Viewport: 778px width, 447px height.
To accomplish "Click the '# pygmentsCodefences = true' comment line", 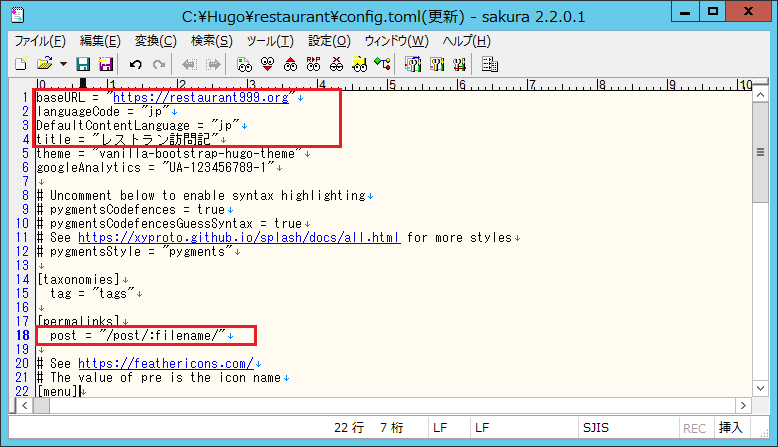I will pyautogui.click(x=131, y=210).
